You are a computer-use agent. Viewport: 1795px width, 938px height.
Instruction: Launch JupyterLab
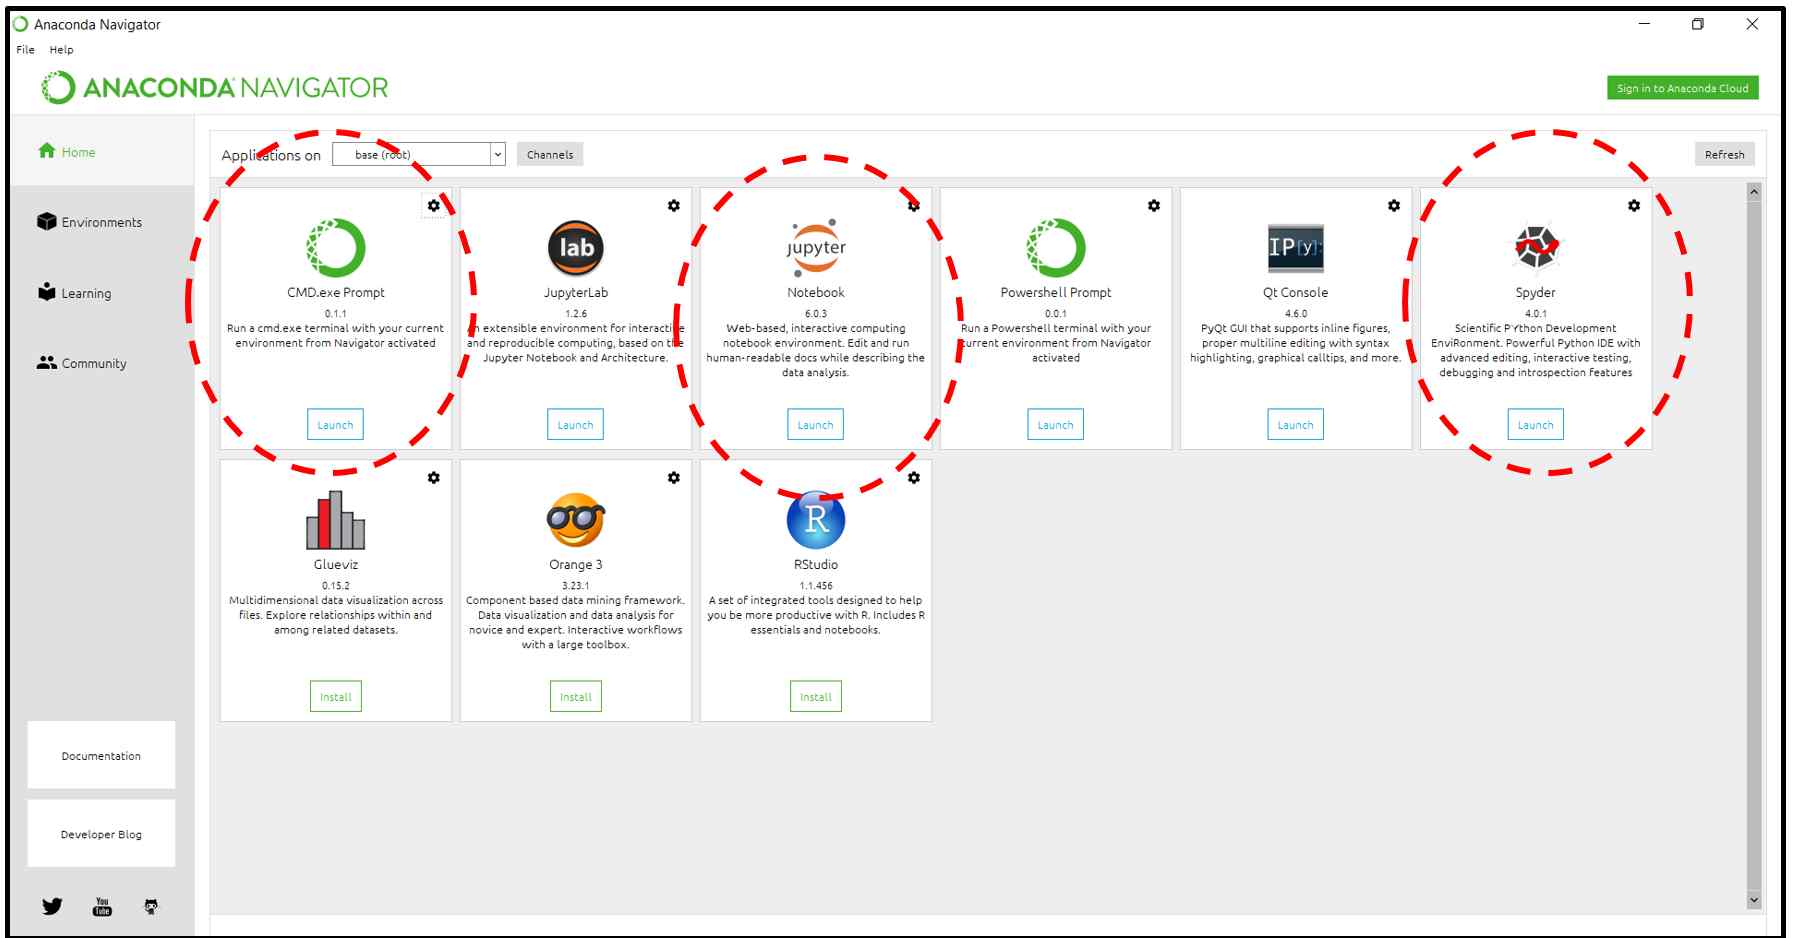pyautogui.click(x=575, y=424)
